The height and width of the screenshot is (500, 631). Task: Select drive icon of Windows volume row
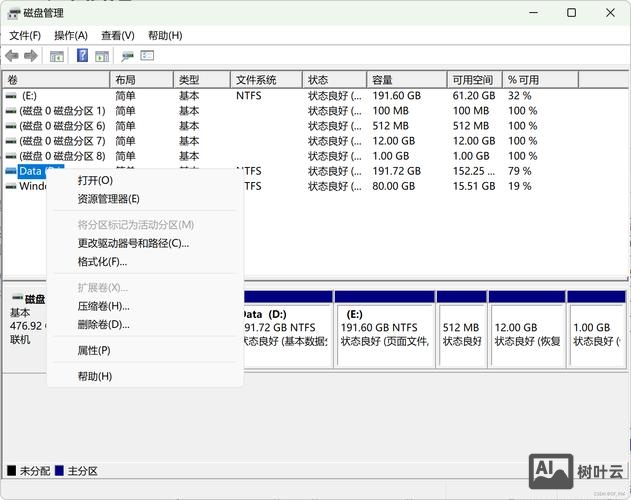point(11,186)
